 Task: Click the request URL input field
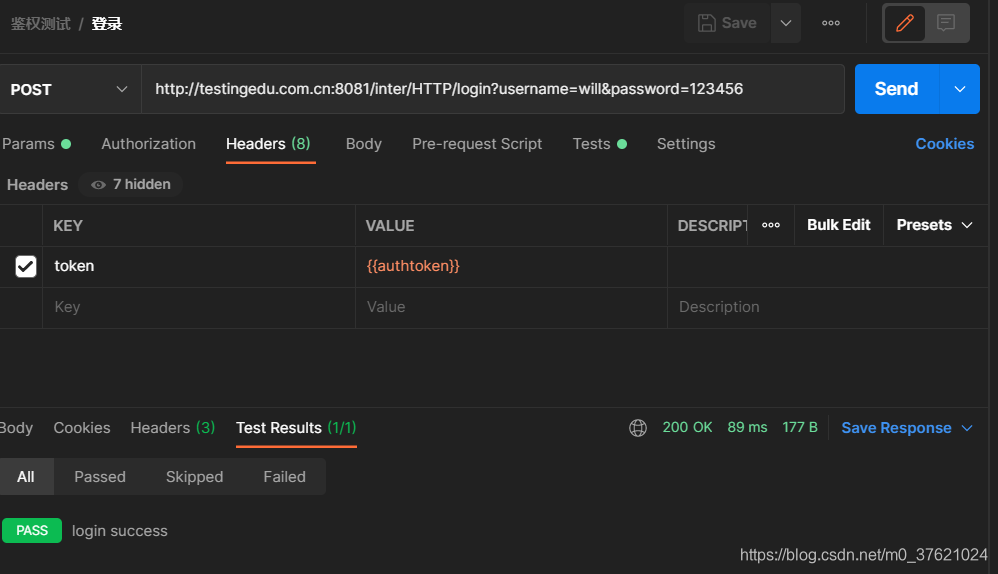tap(493, 89)
